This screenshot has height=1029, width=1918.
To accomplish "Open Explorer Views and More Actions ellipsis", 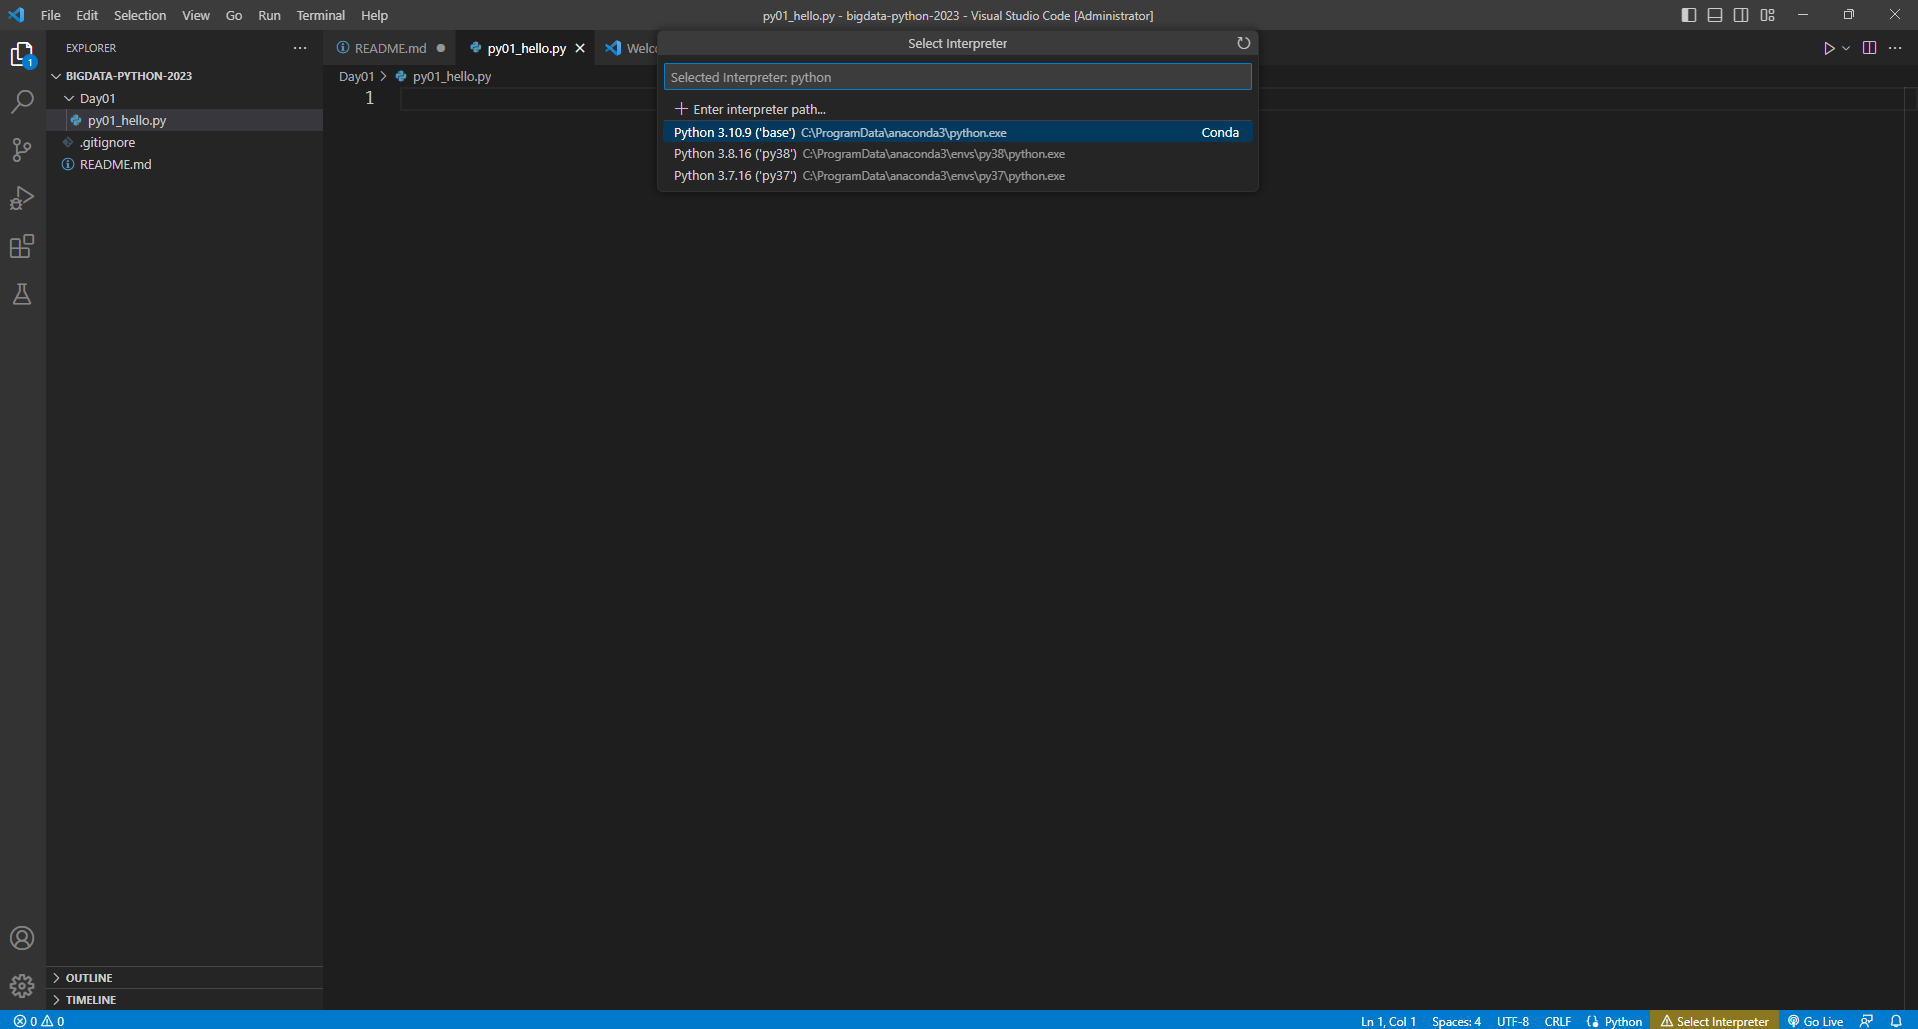I will (300, 48).
